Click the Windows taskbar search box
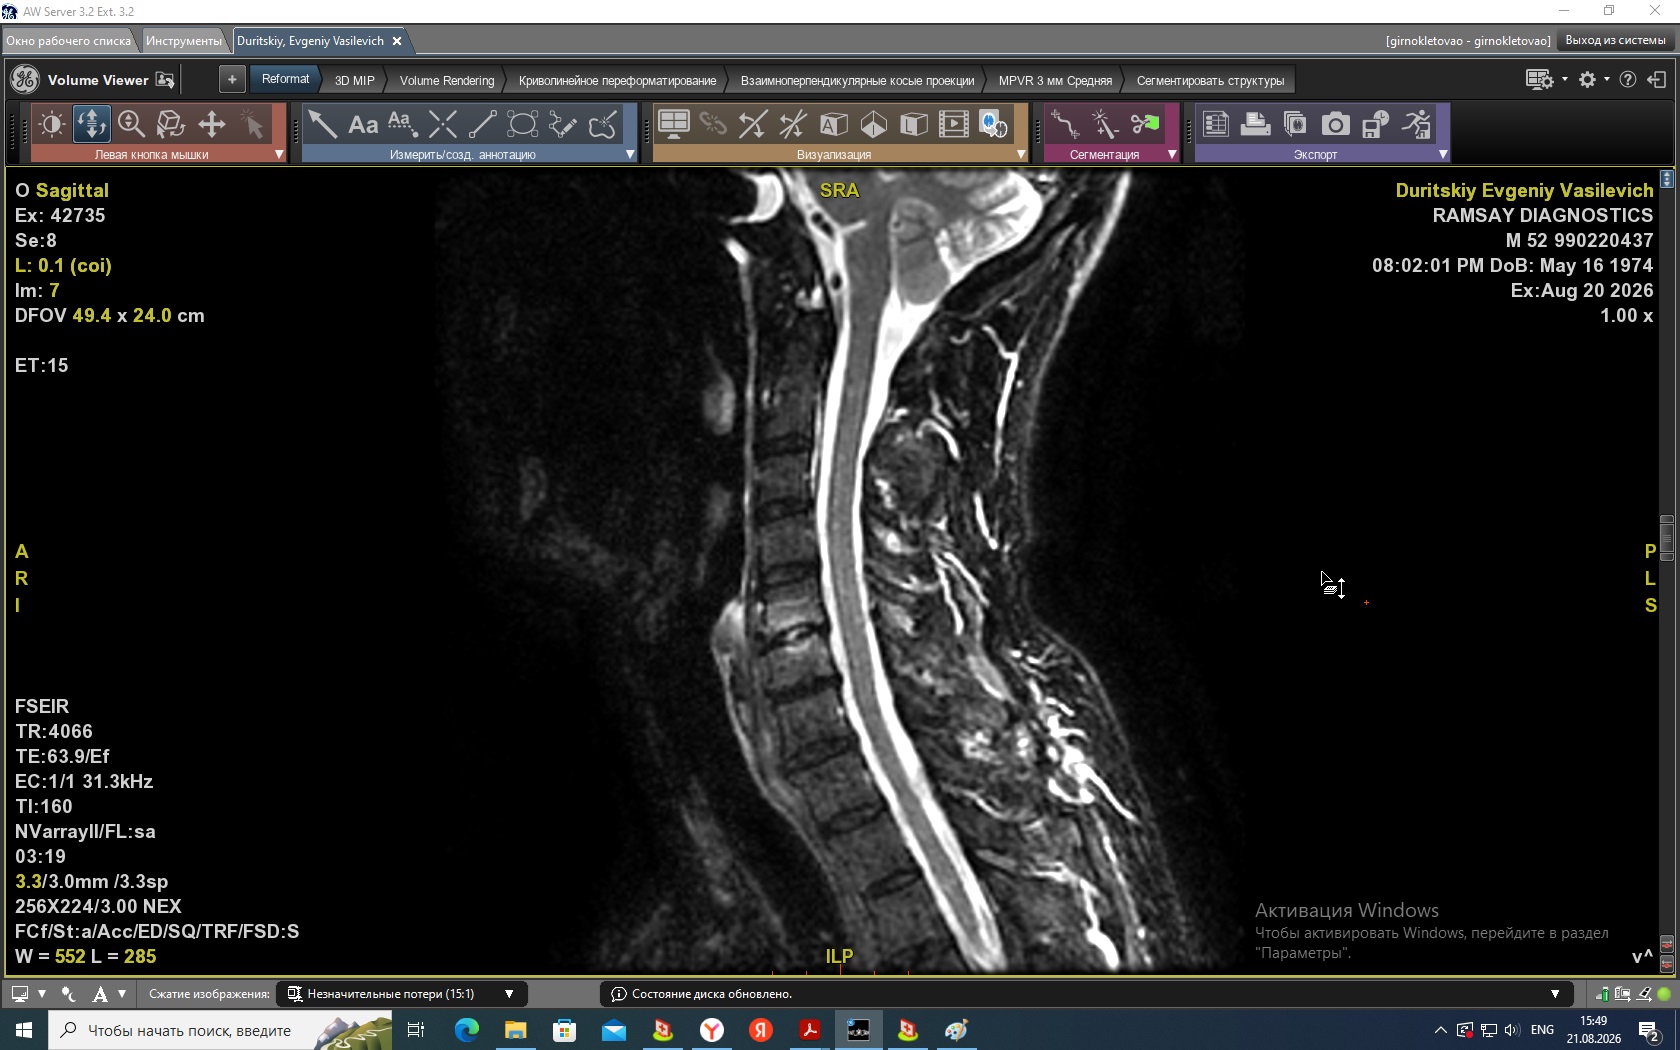This screenshot has height=1050, width=1680. 220,1030
